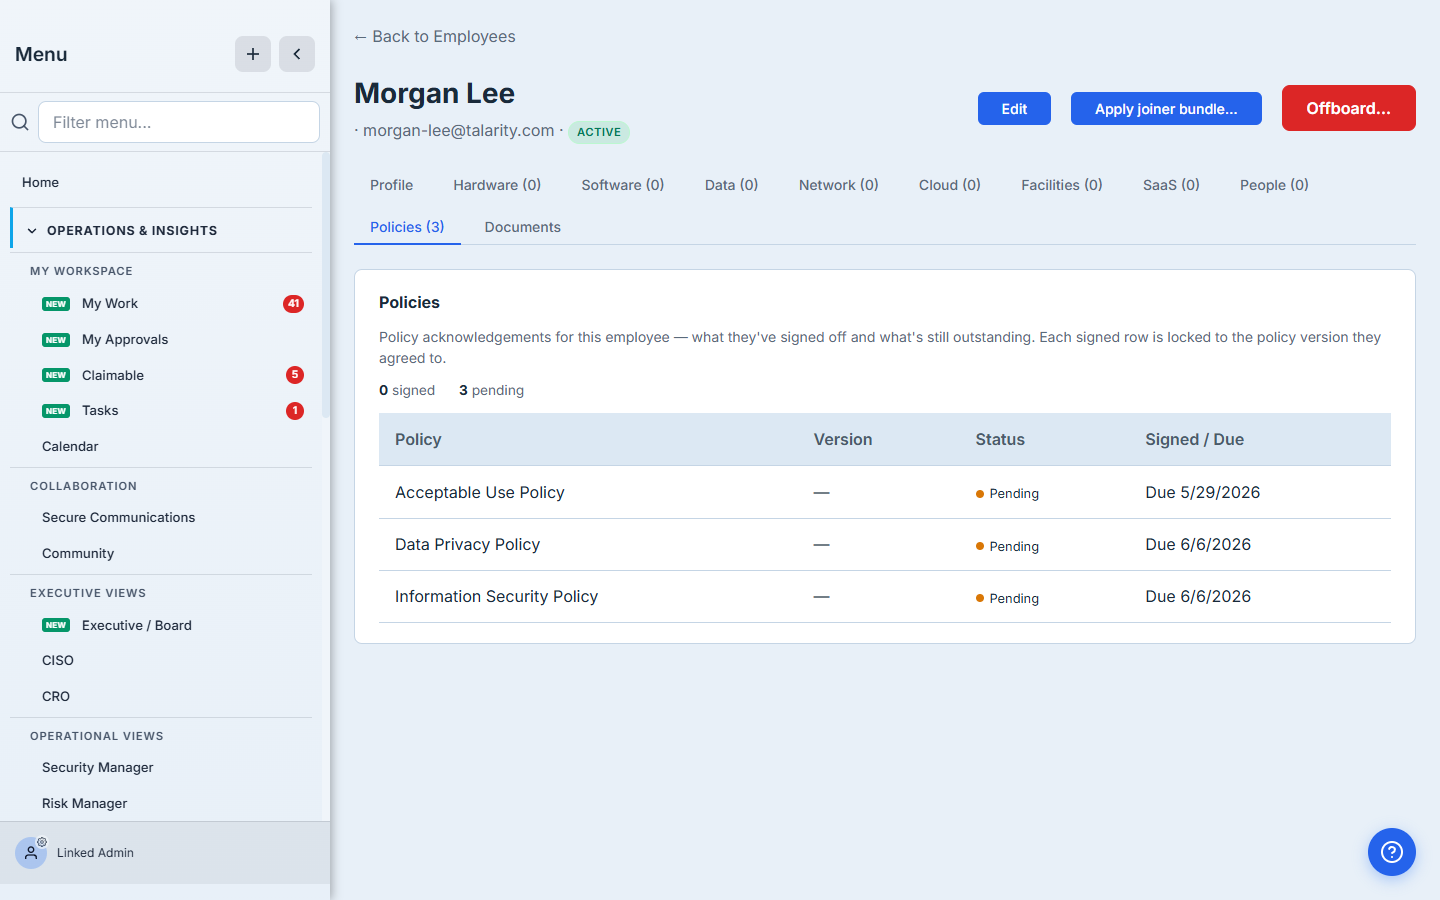Click the sidebar scrollbar

coord(326,285)
